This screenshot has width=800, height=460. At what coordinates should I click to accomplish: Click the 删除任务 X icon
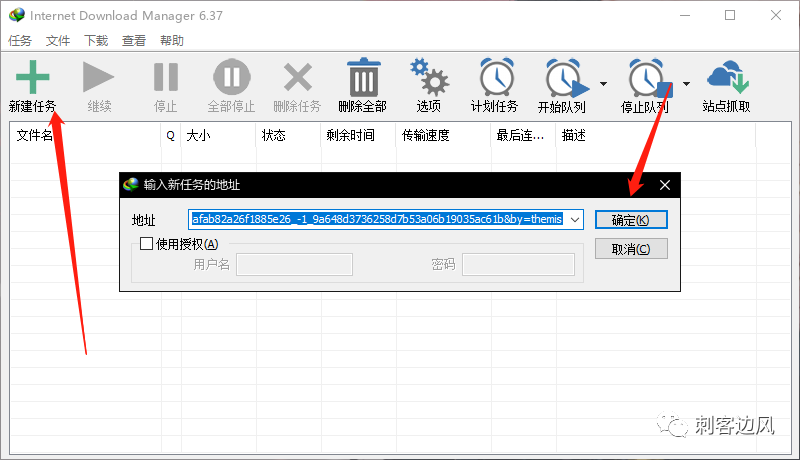[x=298, y=78]
